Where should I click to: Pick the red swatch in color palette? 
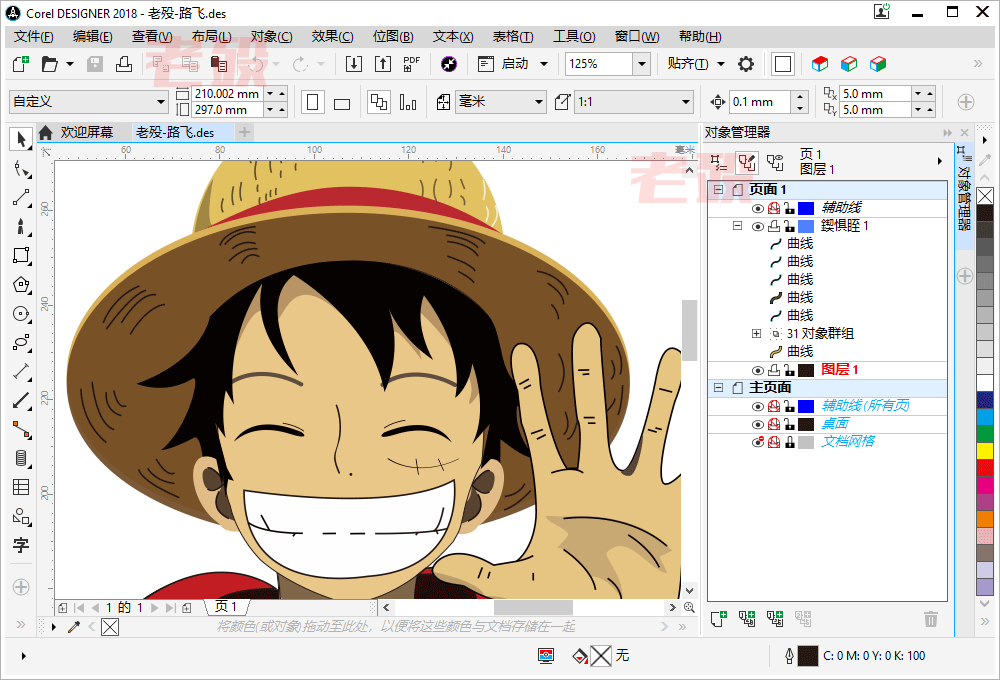click(985, 468)
